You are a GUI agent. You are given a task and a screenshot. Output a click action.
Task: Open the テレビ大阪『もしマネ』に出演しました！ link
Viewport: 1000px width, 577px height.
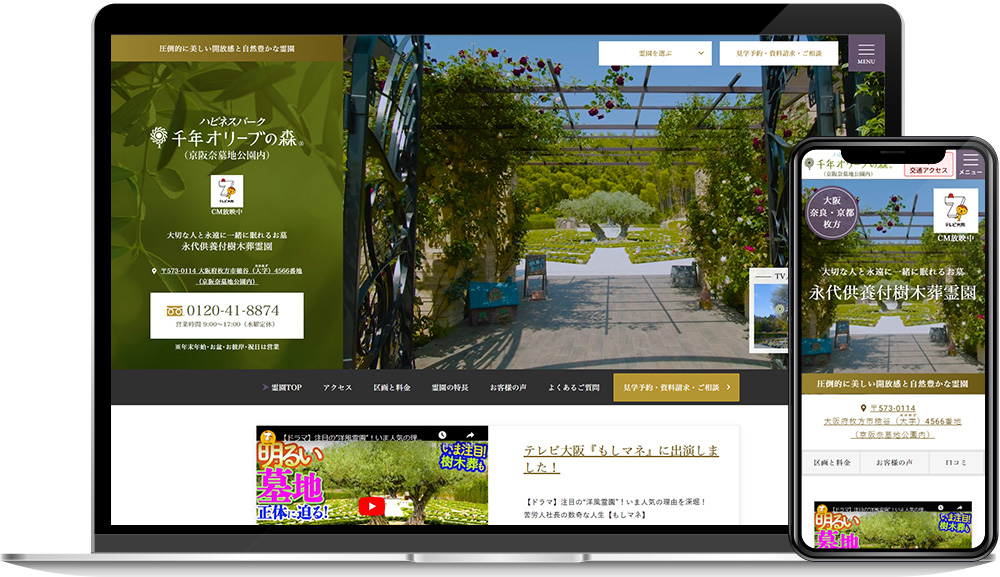[621, 458]
